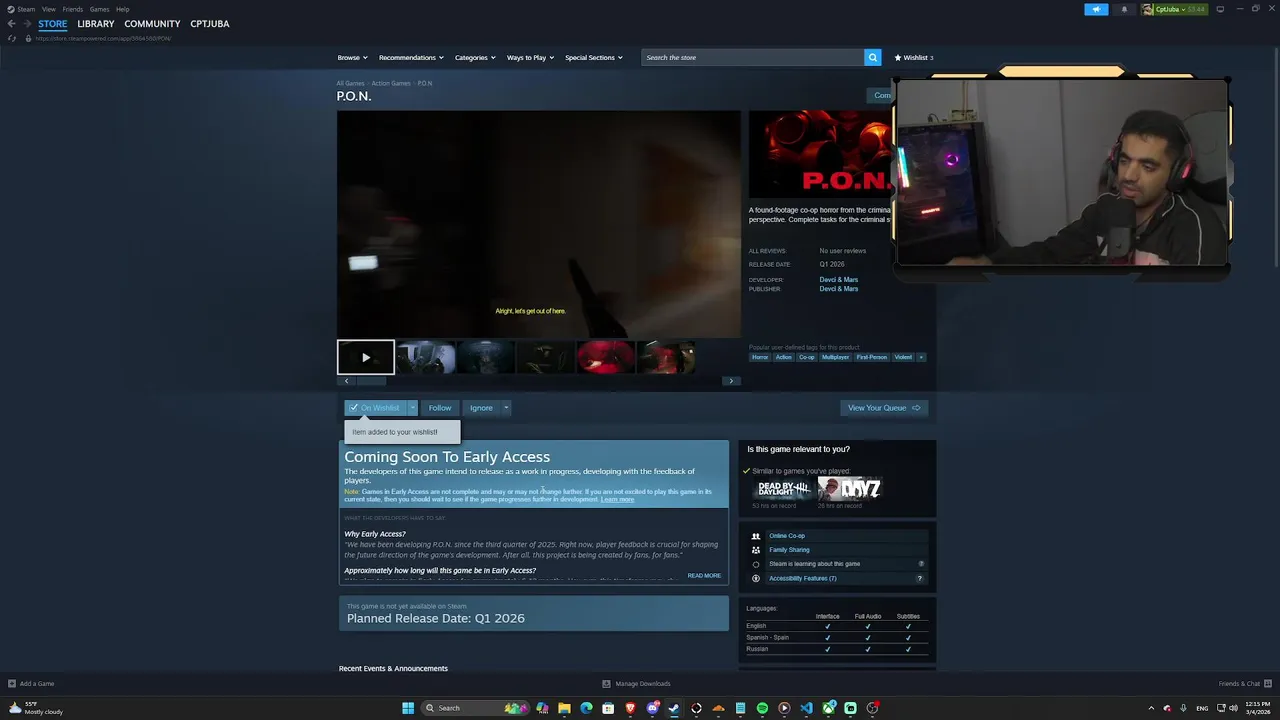This screenshot has height=720, width=1280.
Task: Click the Learn more link
Action: [617, 499]
